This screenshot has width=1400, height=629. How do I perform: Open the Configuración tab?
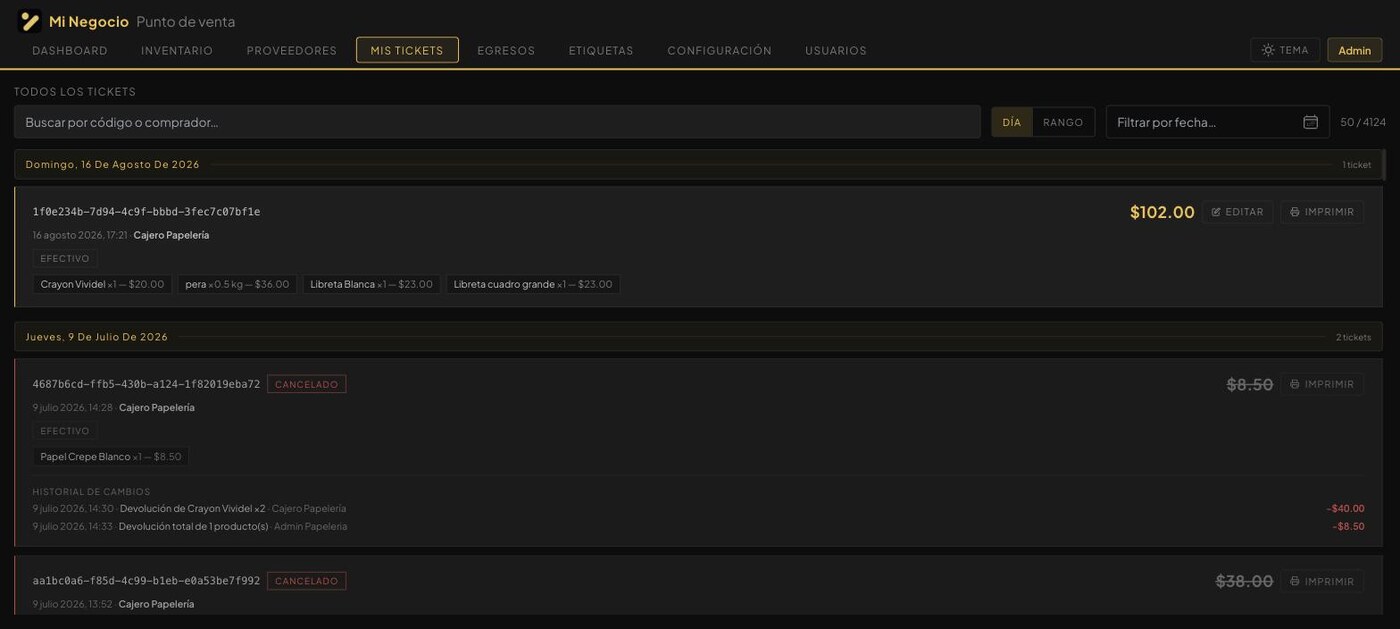tap(720, 50)
